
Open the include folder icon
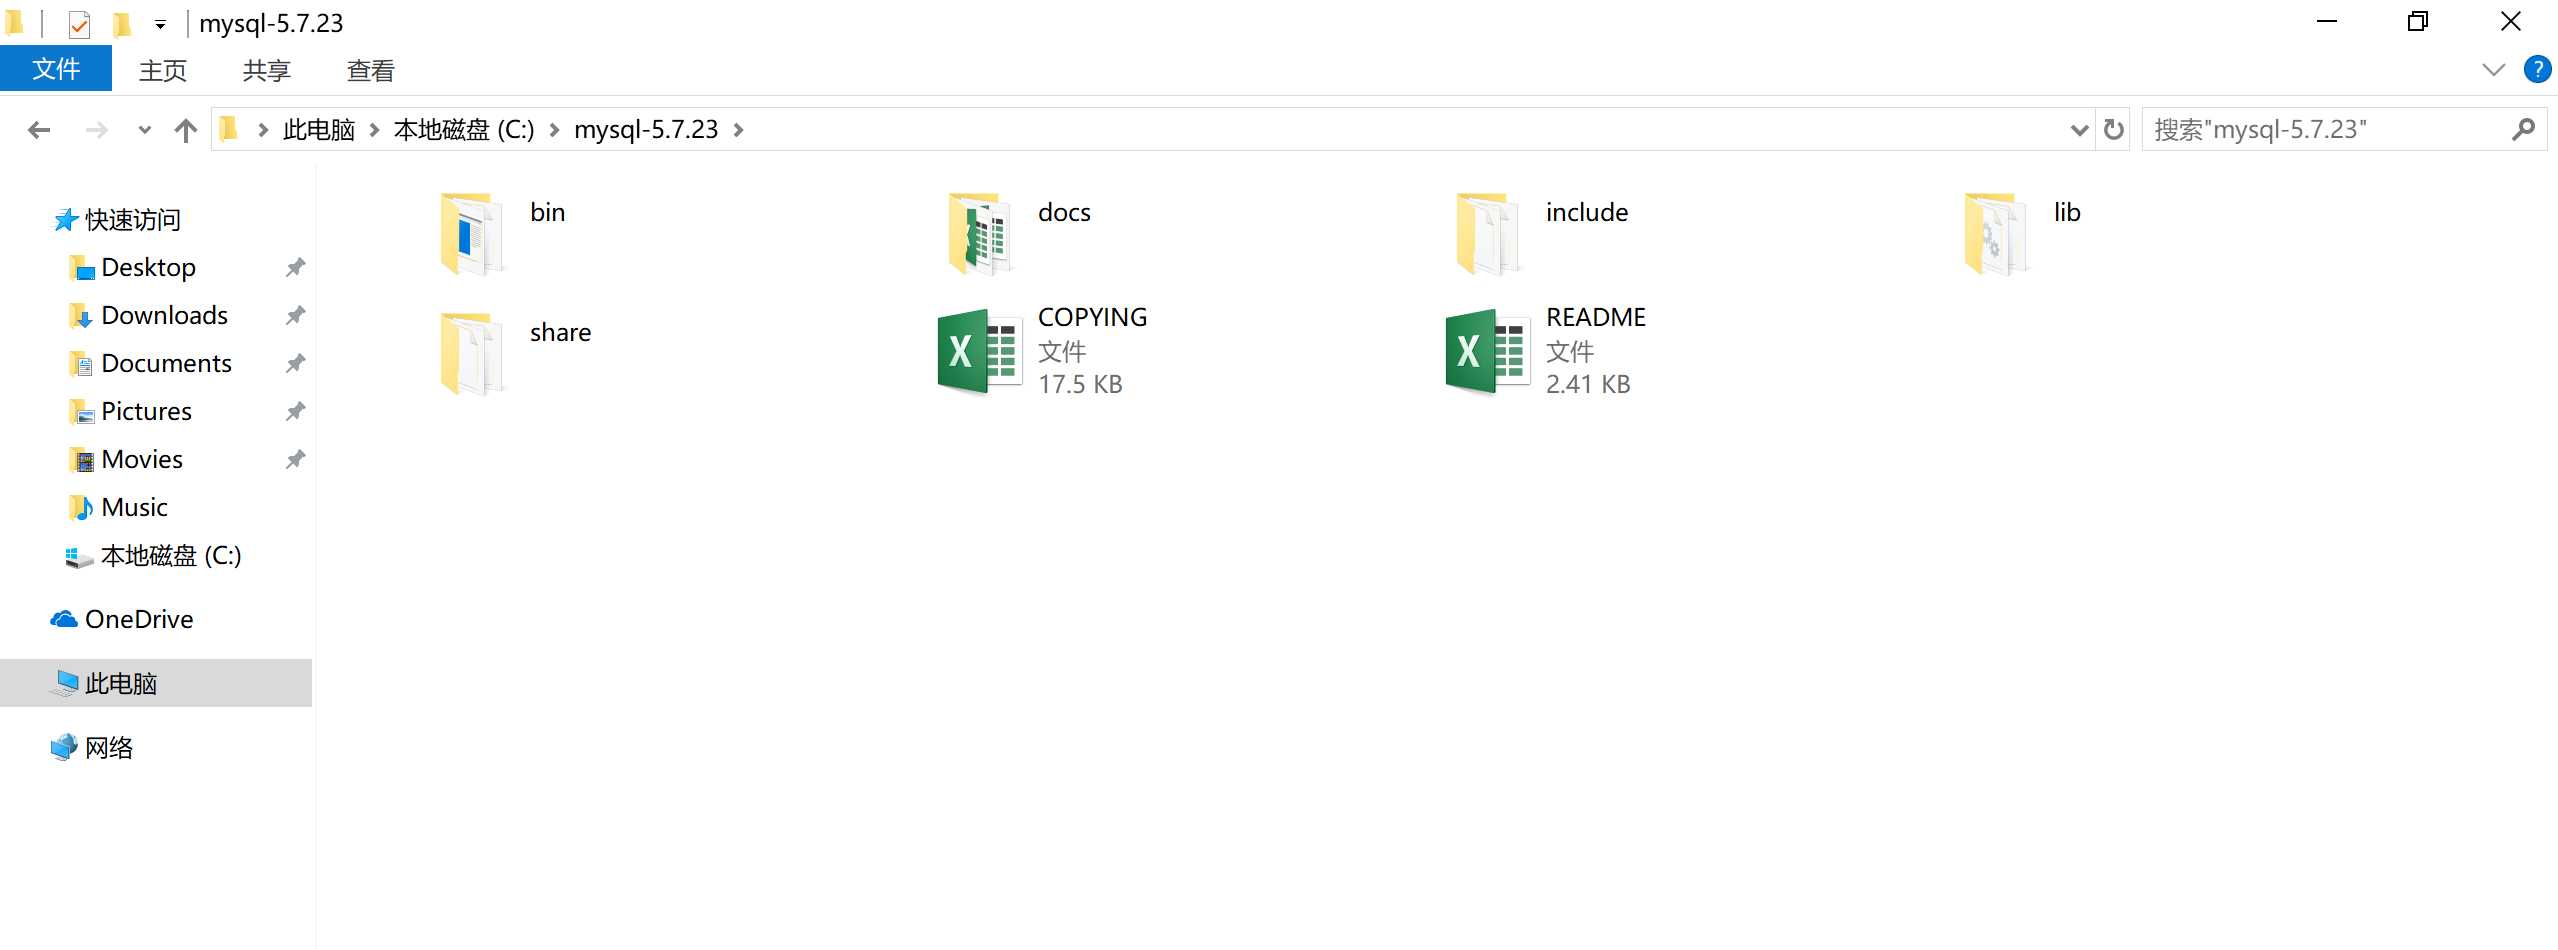1487,234
